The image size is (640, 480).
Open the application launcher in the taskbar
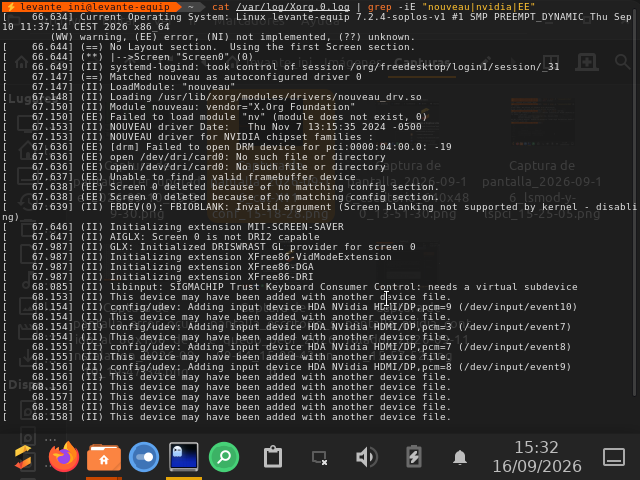pos(23,458)
